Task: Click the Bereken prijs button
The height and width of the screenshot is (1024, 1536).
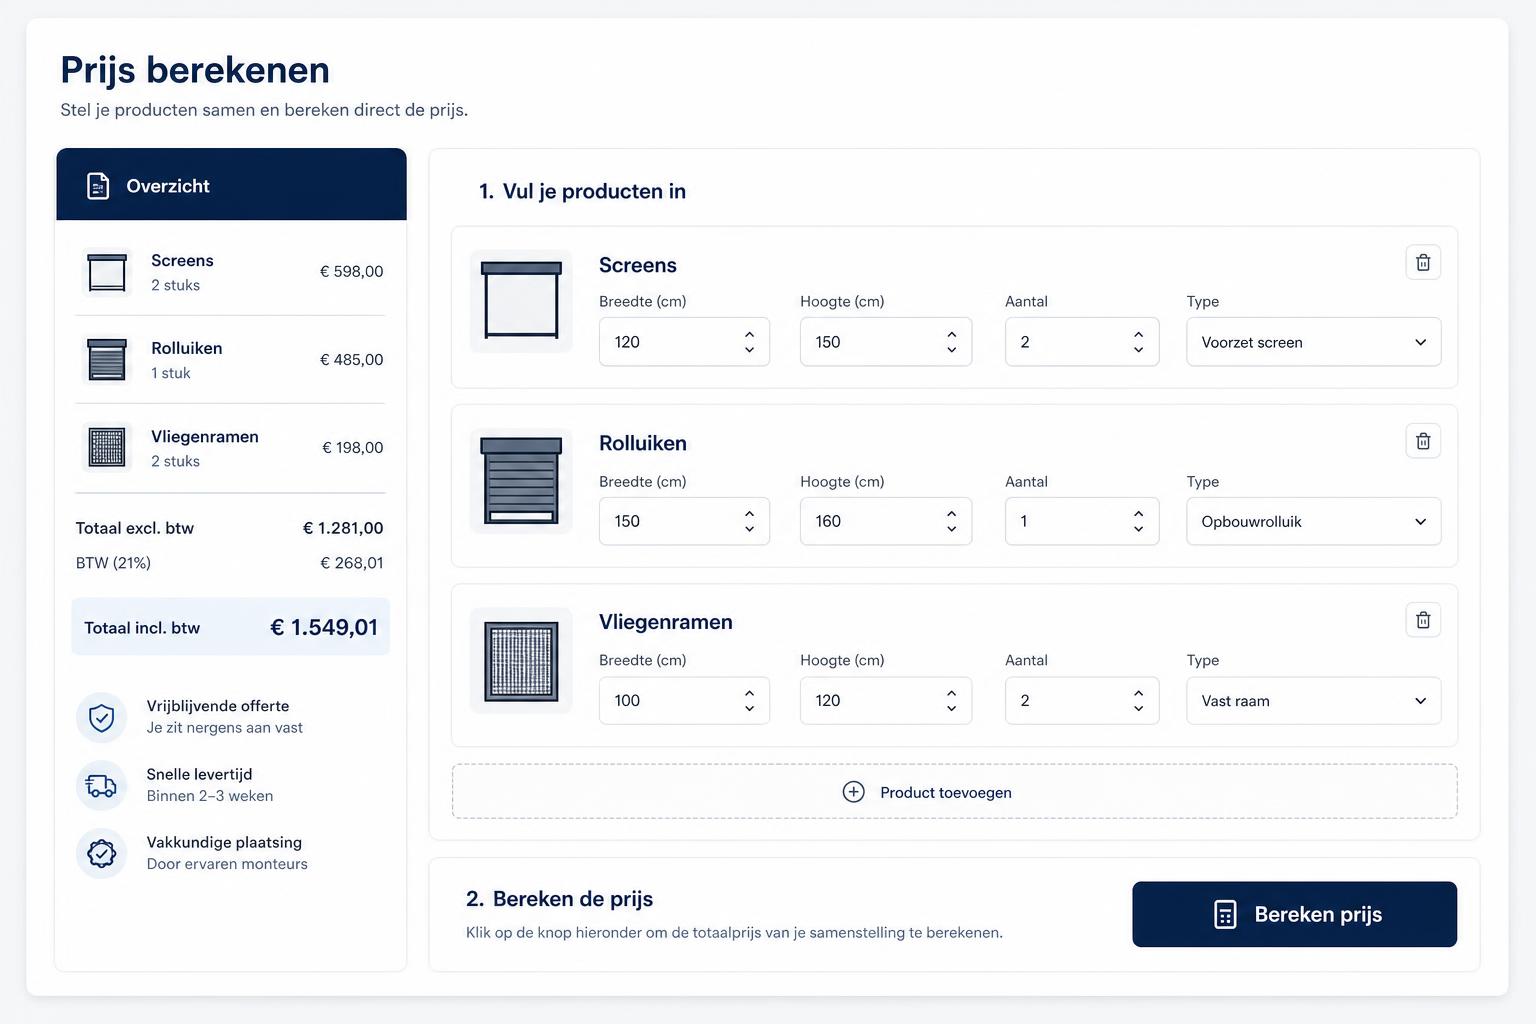Action: pyautogui.click(x=1294, y=914)
